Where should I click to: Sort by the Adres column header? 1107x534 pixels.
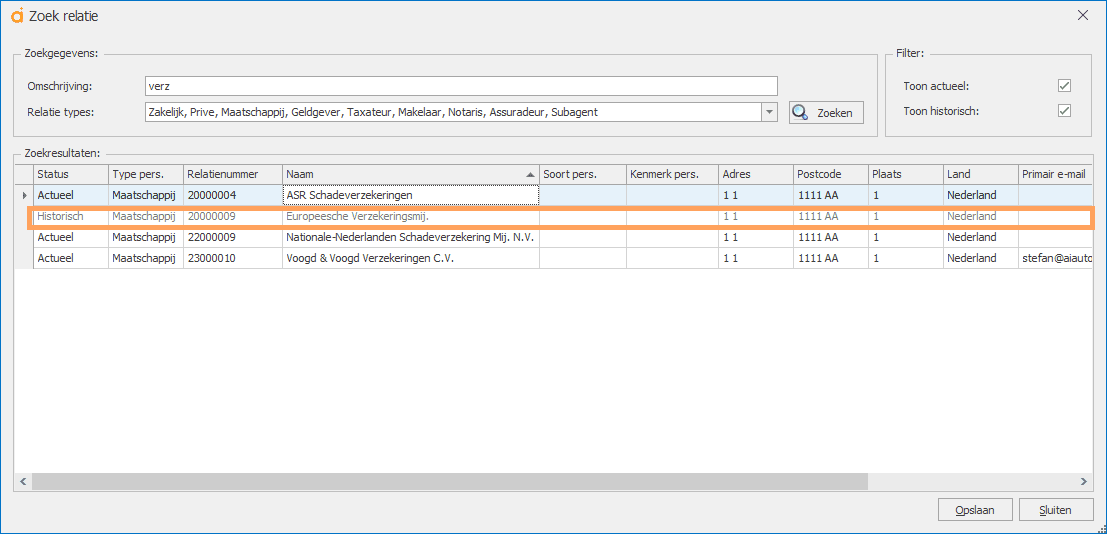755,174
